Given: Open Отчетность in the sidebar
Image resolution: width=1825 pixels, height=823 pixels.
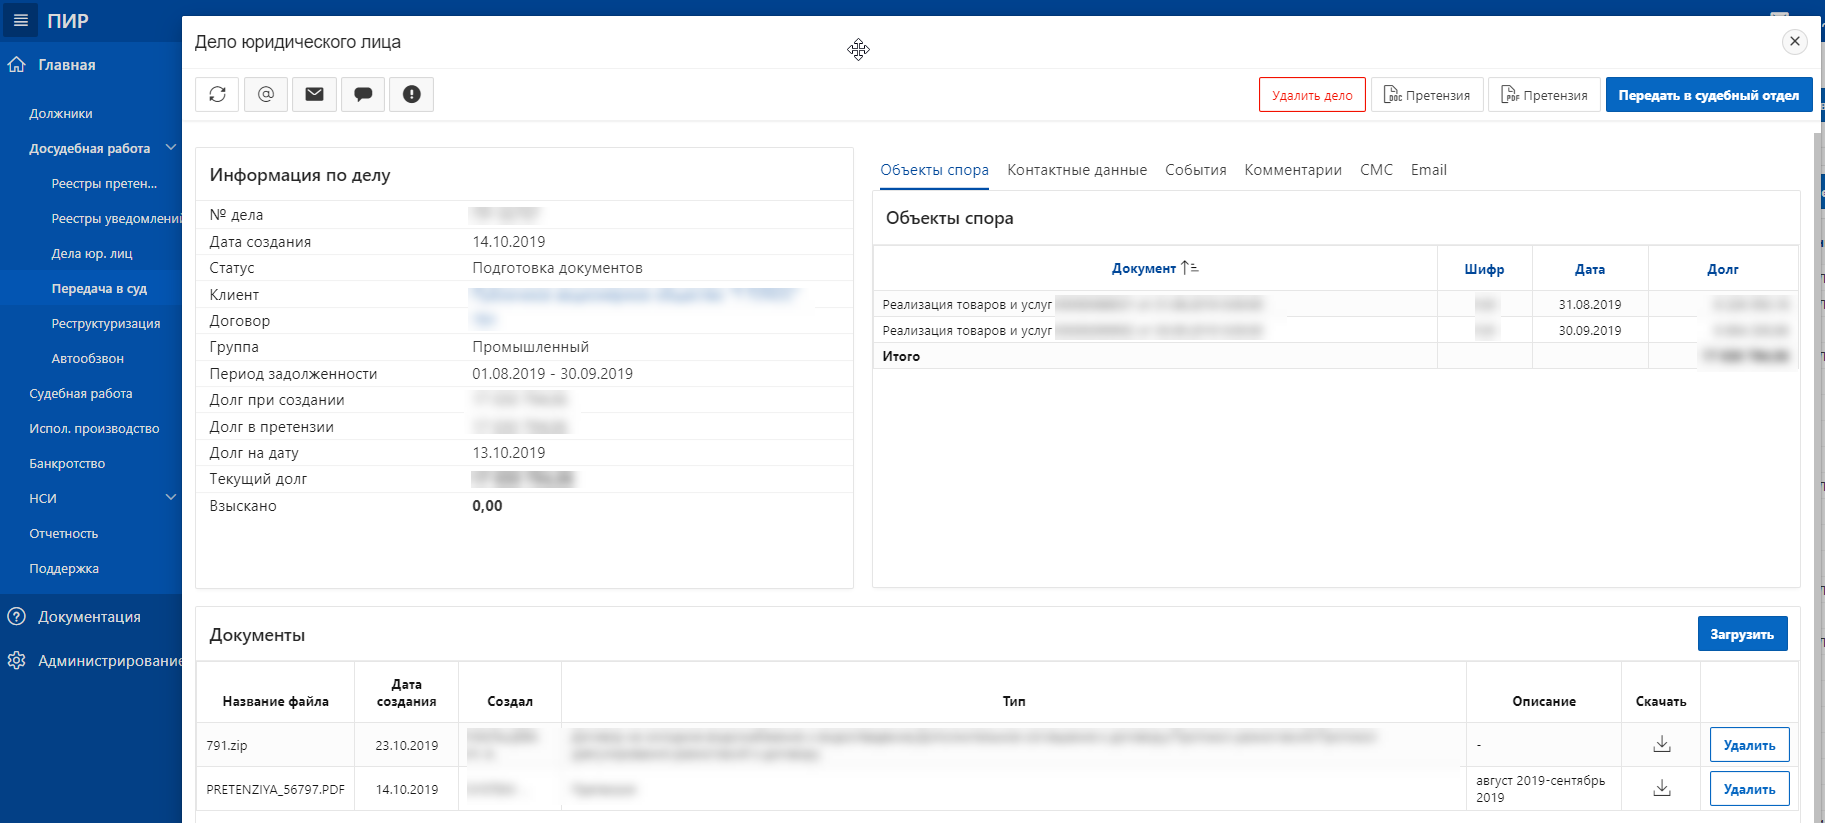Looking at the screenshot, I should pos(64,534).
